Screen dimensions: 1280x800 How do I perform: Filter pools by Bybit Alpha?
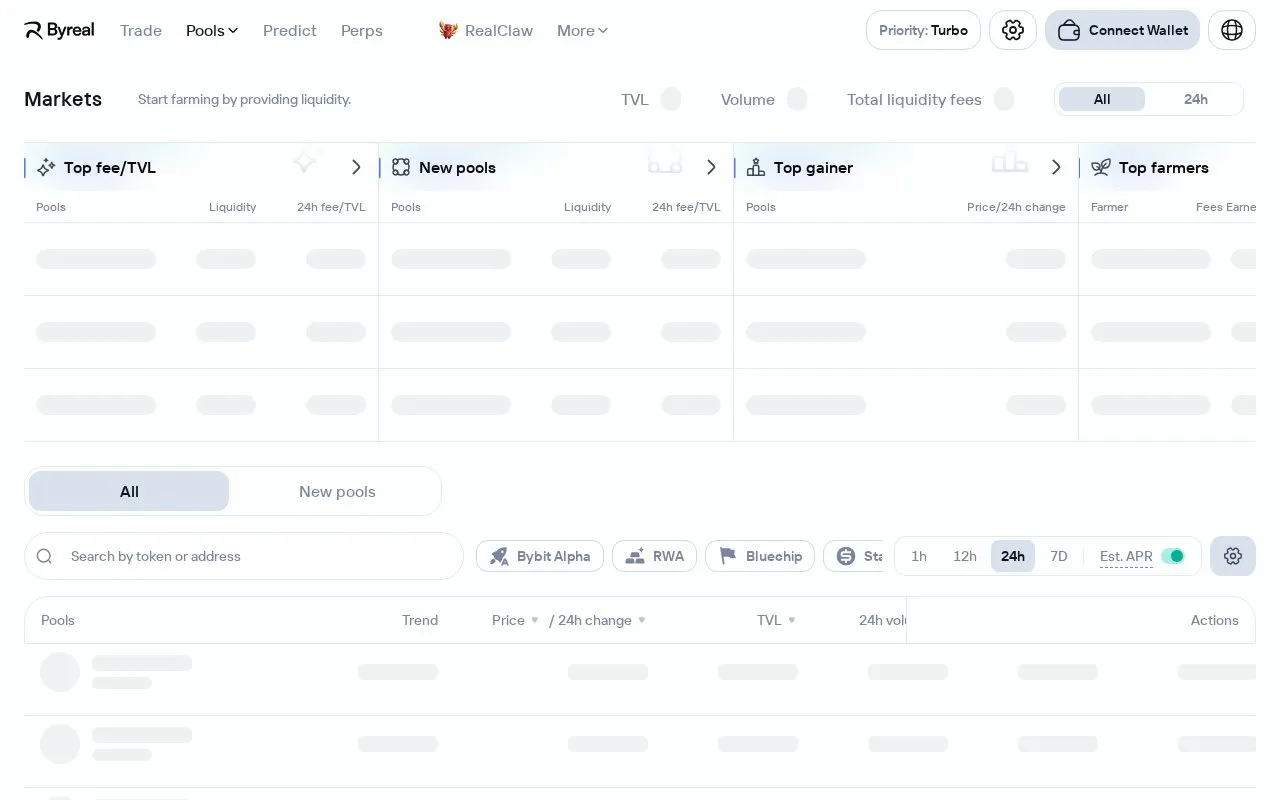click(540, 556)
